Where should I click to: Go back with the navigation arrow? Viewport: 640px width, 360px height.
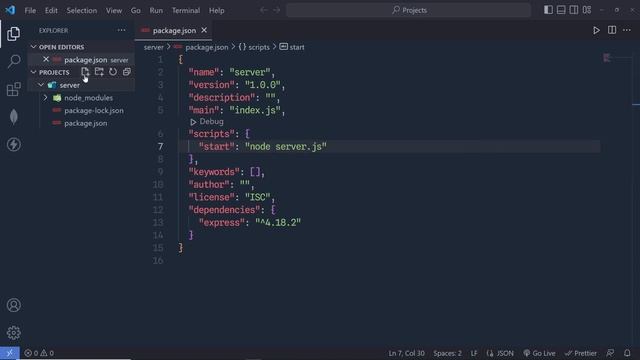tap(264, 10)
